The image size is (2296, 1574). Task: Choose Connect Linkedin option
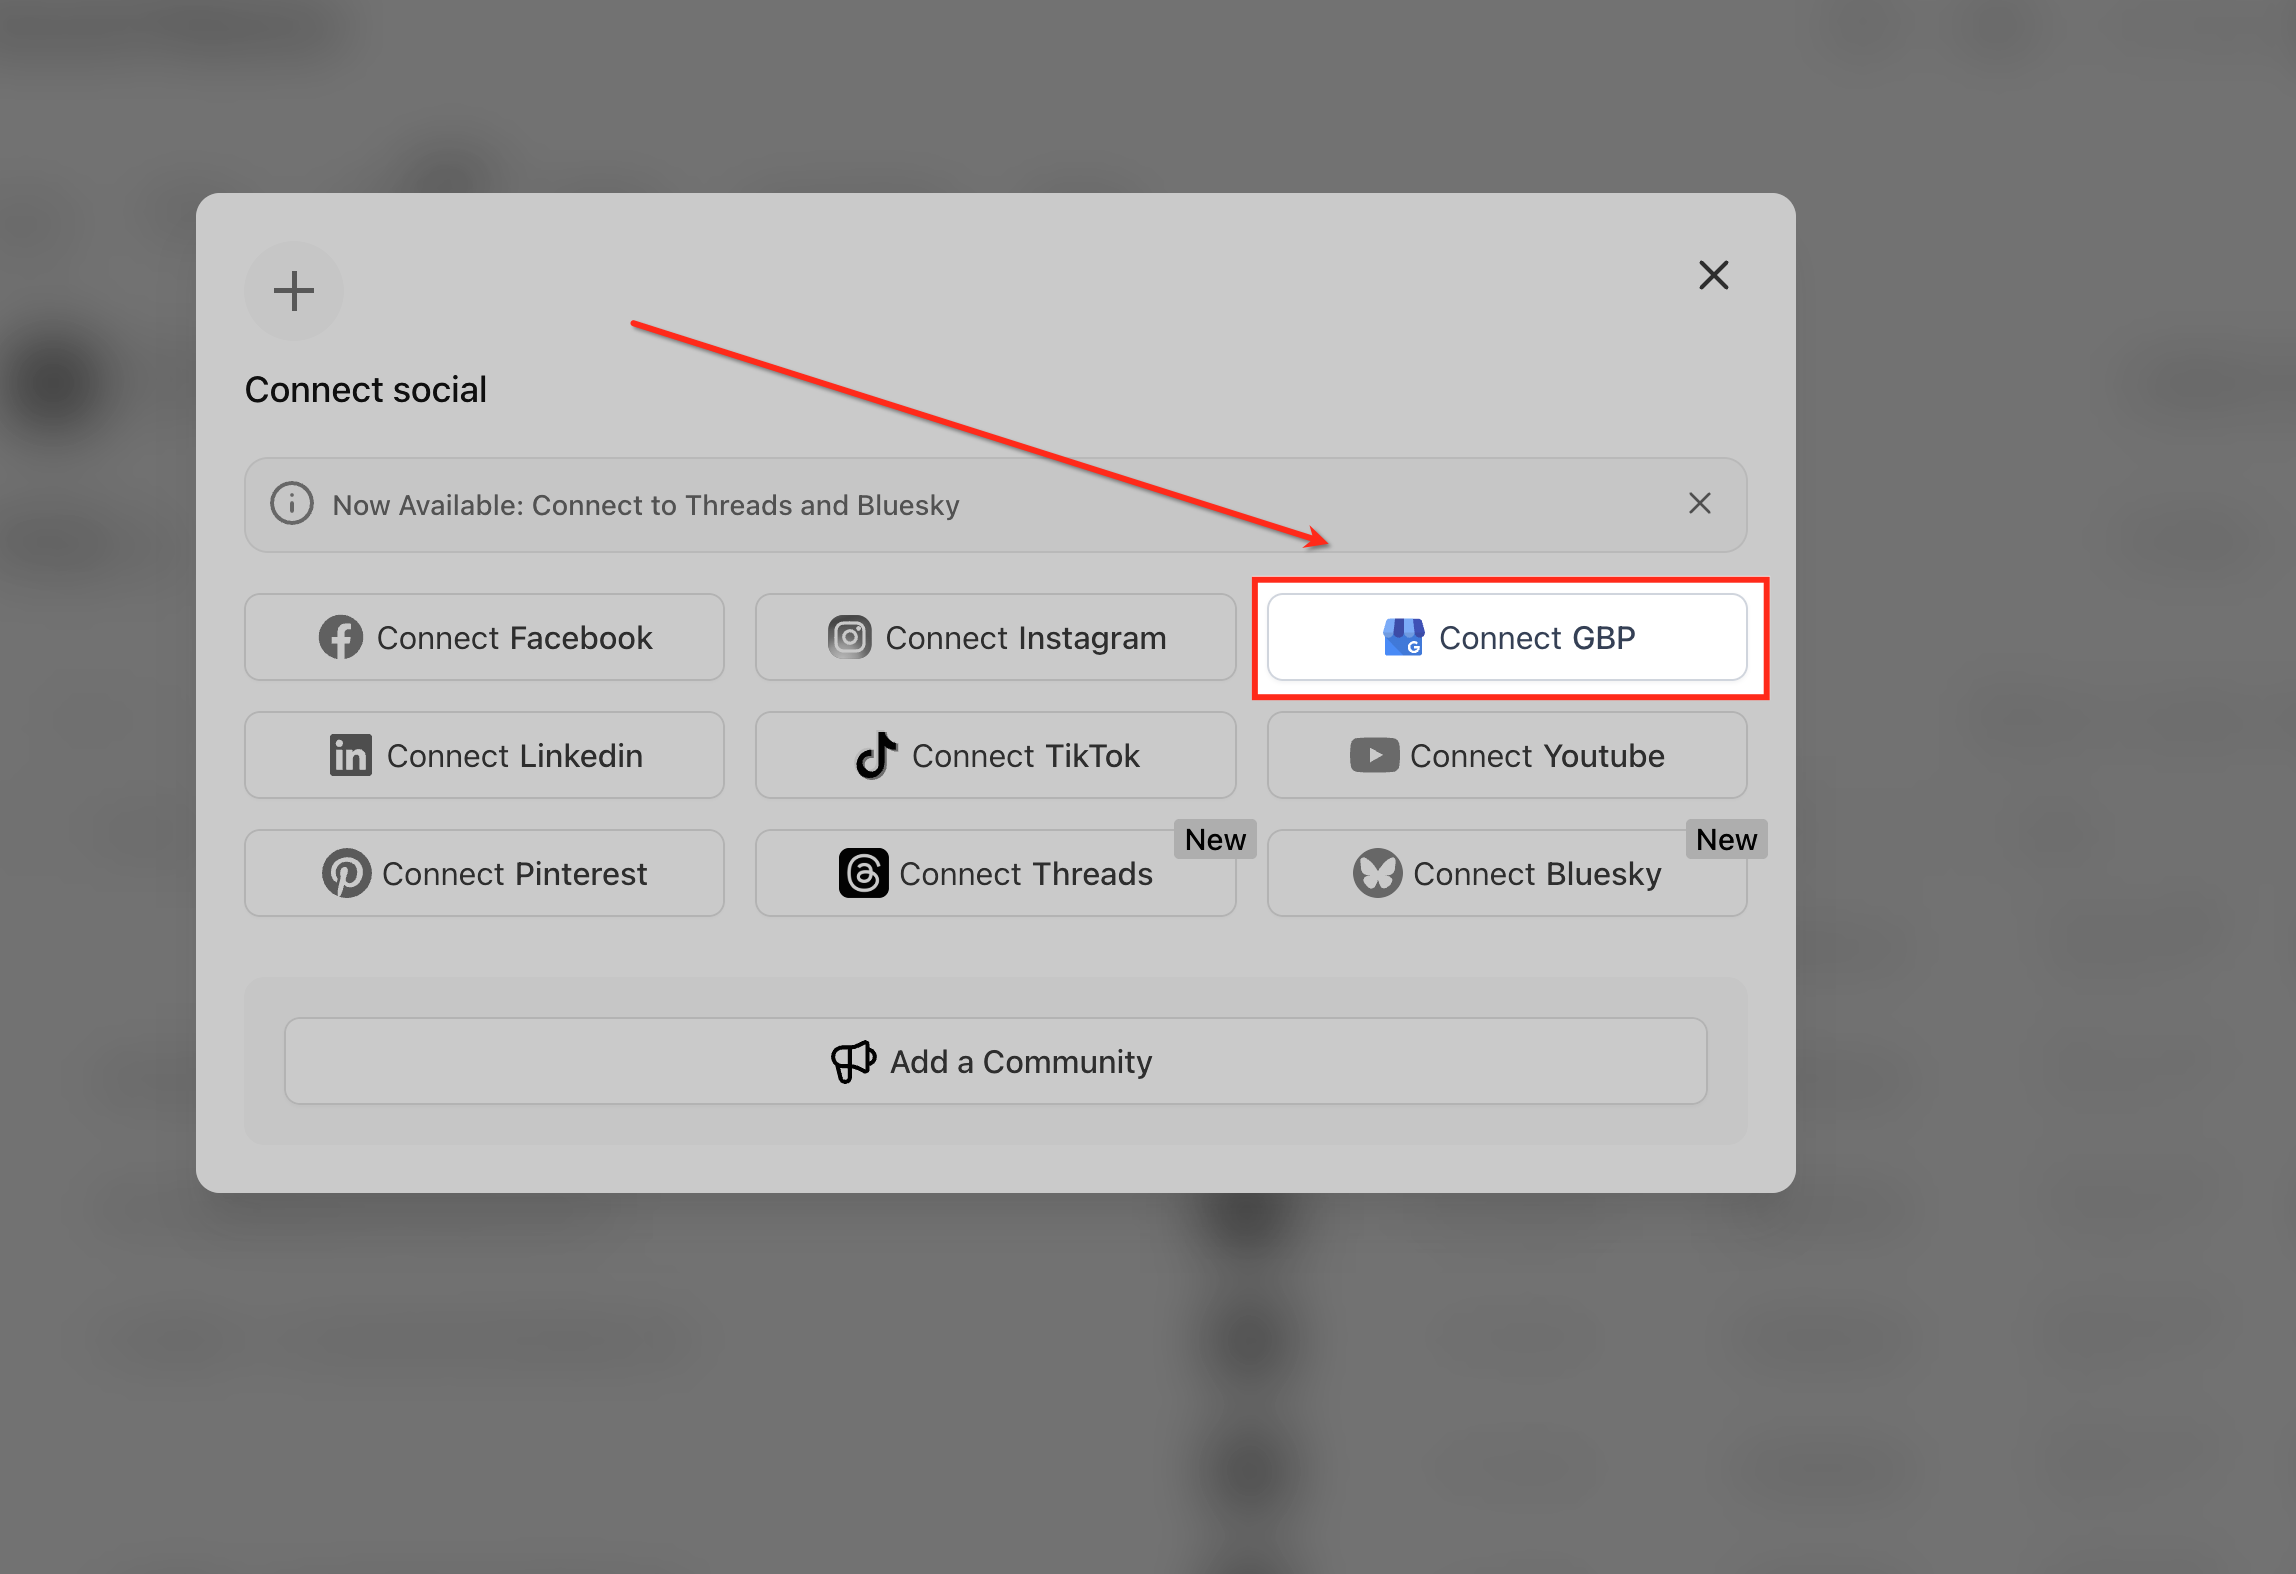pyautogui.click(x=484, y=755)
